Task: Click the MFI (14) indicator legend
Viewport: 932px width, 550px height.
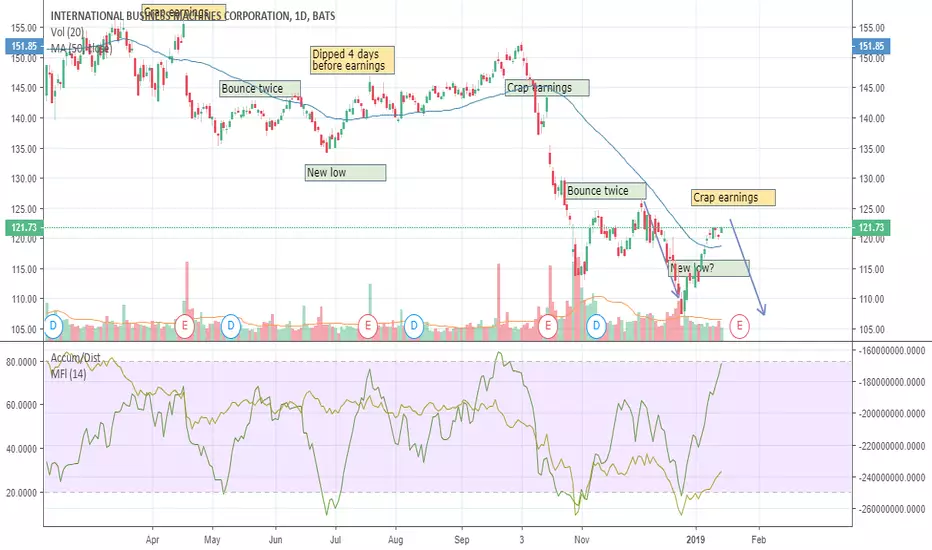Action: coord(68,374)
